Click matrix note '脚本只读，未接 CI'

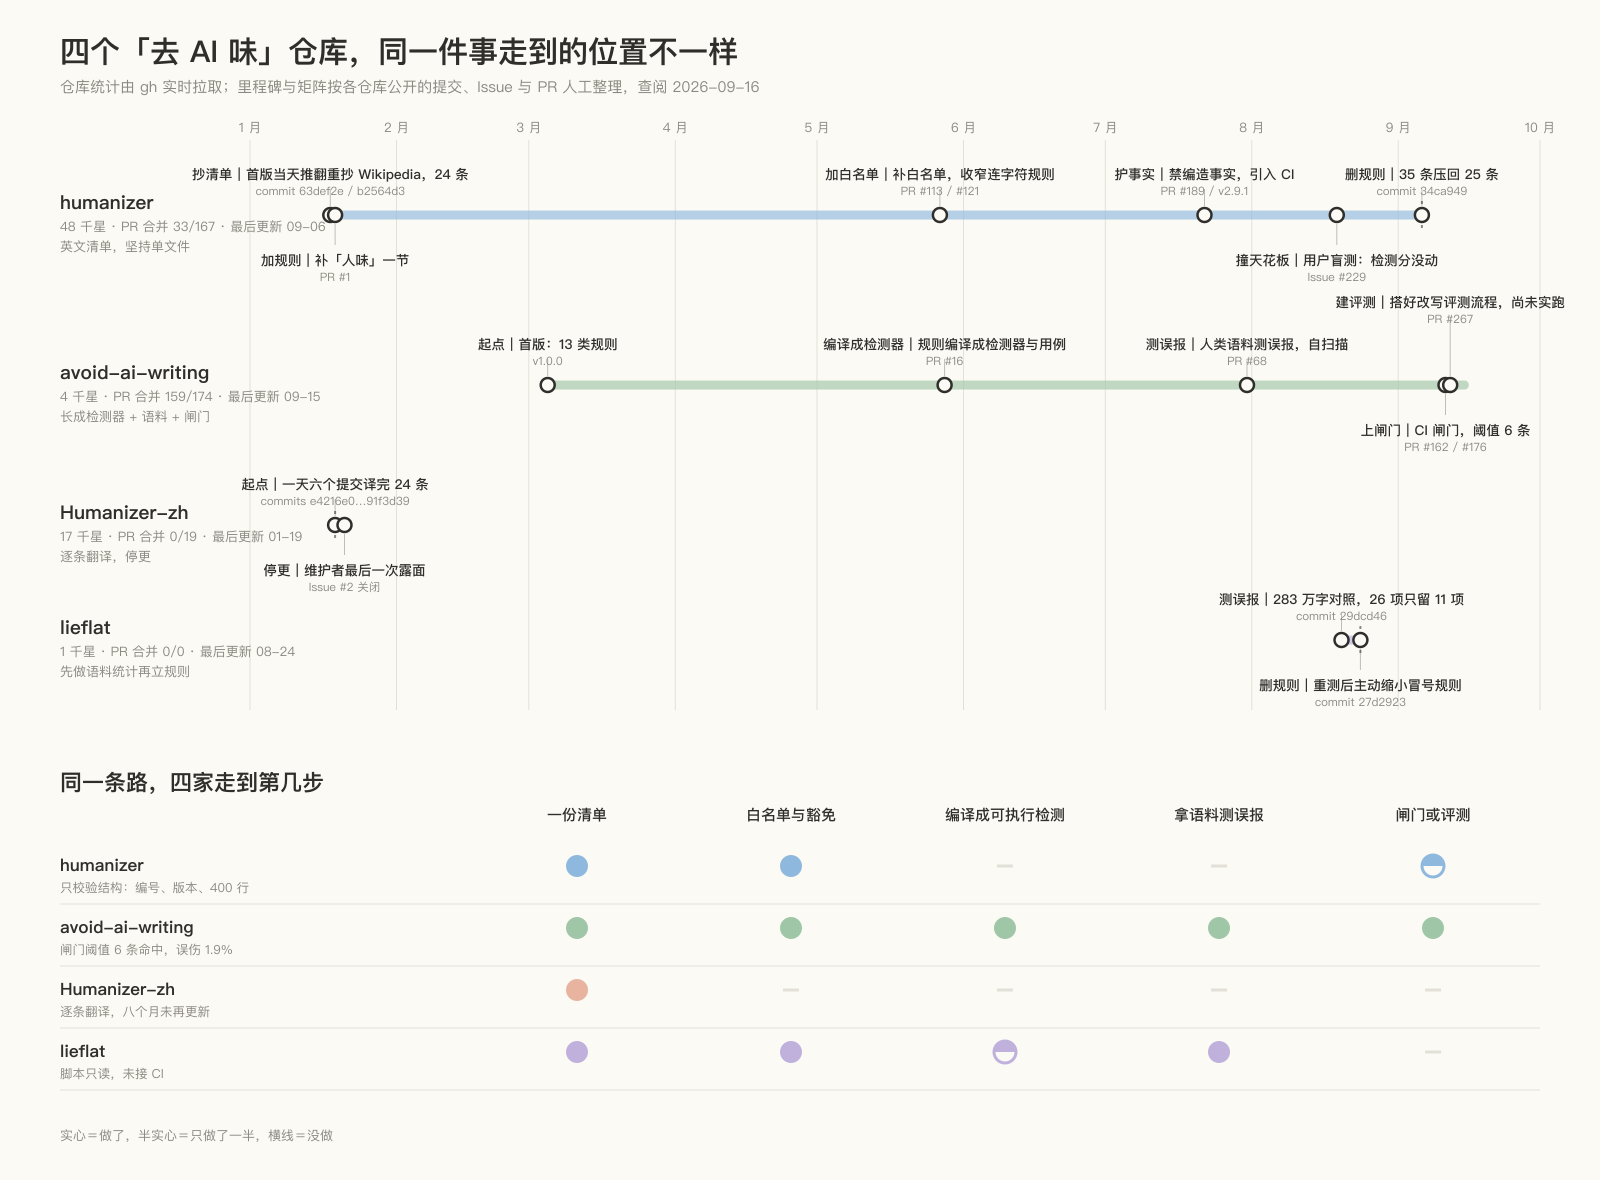click(112, 1074)
